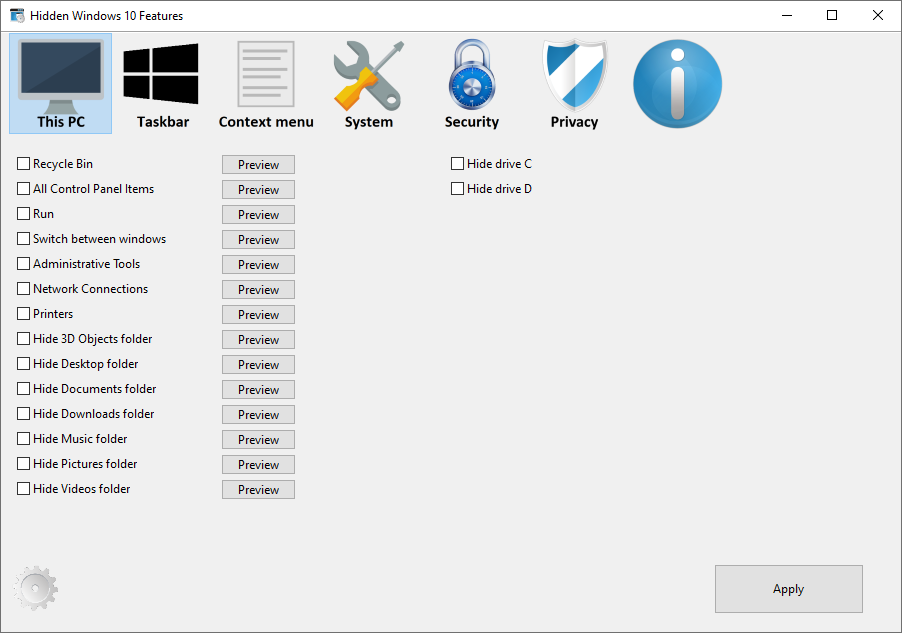Click Preview for All Control Panel Items
902x633 pixels.
tap(258, 189)
